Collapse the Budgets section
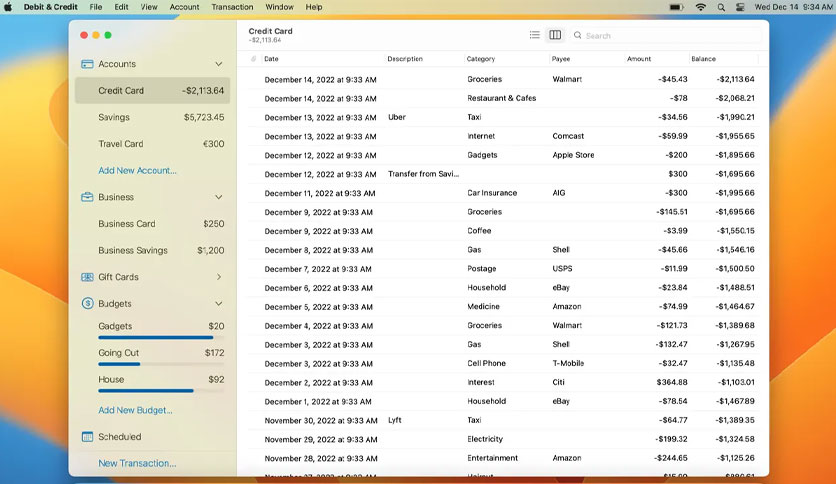Screen dimensions: 836x484 point(219,304)
